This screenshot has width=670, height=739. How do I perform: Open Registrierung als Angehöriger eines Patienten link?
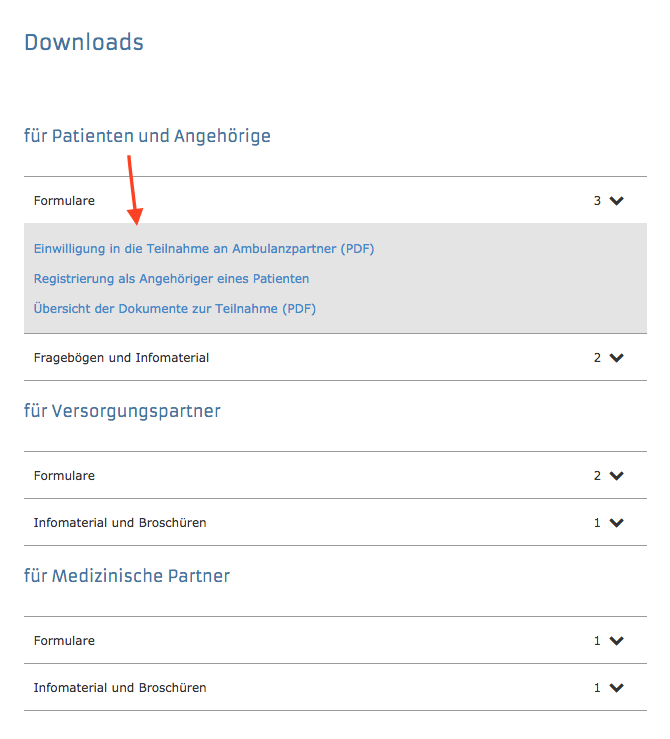172,279
